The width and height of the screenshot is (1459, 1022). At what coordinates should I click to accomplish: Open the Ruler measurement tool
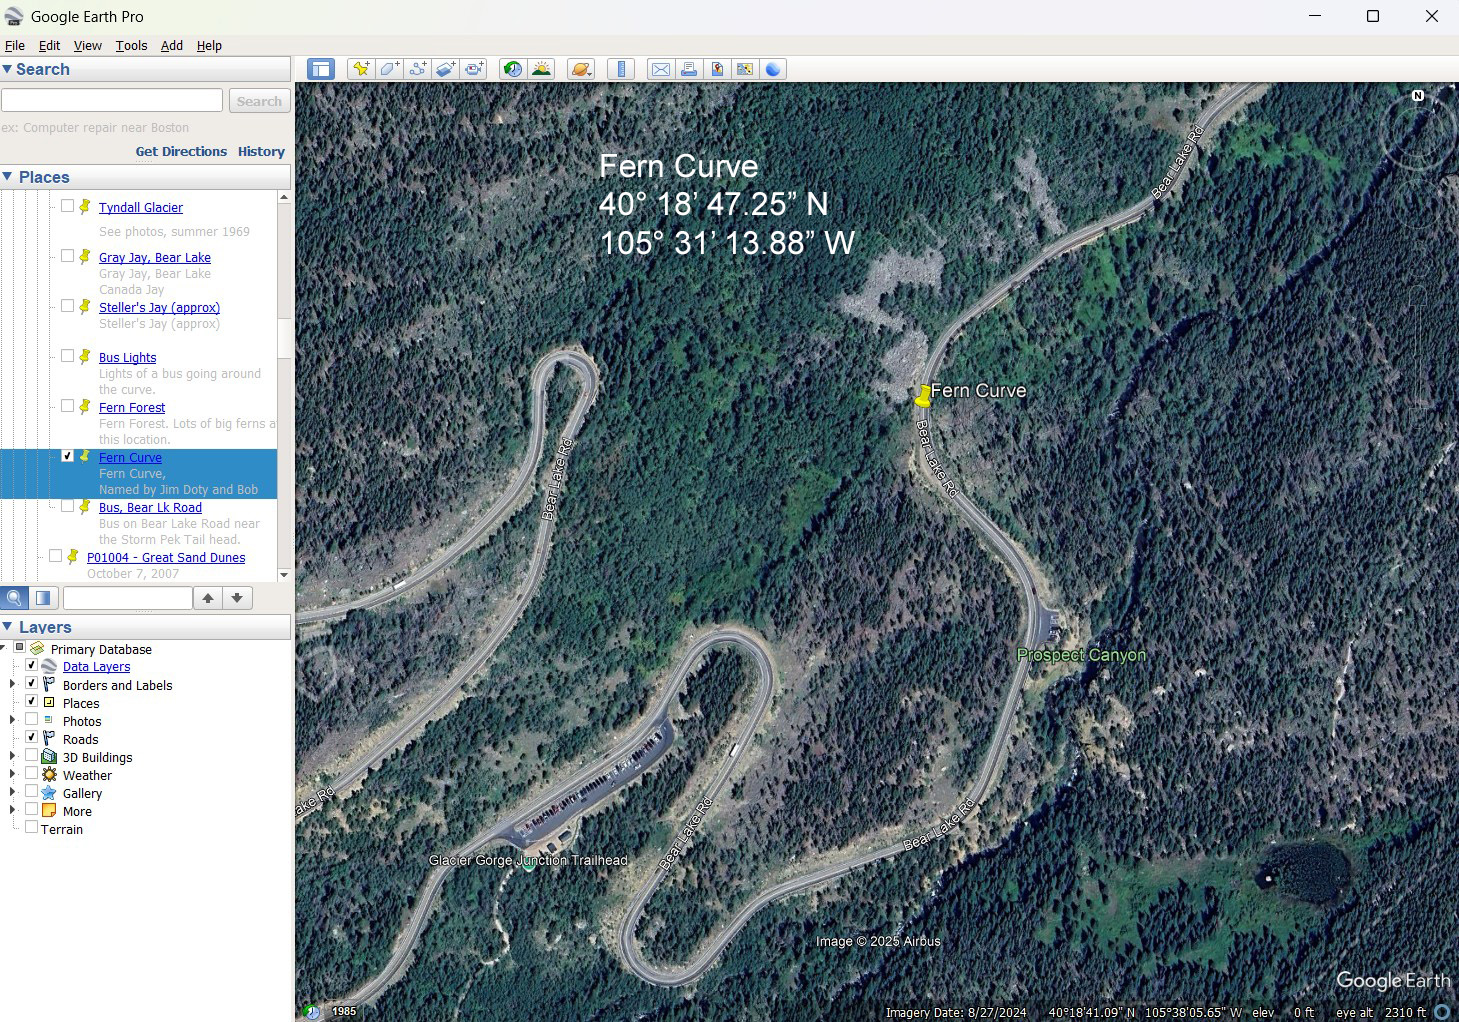point(621,69)
